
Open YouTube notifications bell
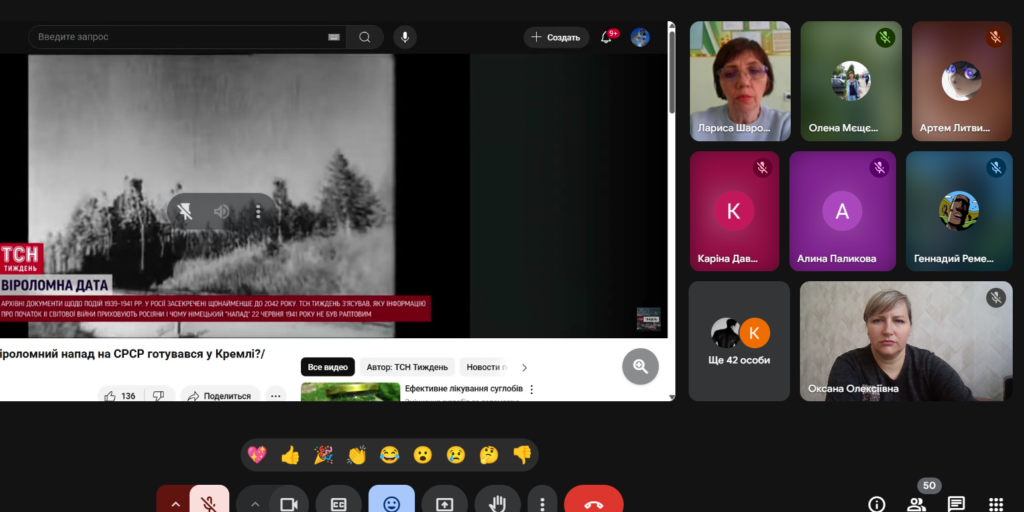pos(607,37)
